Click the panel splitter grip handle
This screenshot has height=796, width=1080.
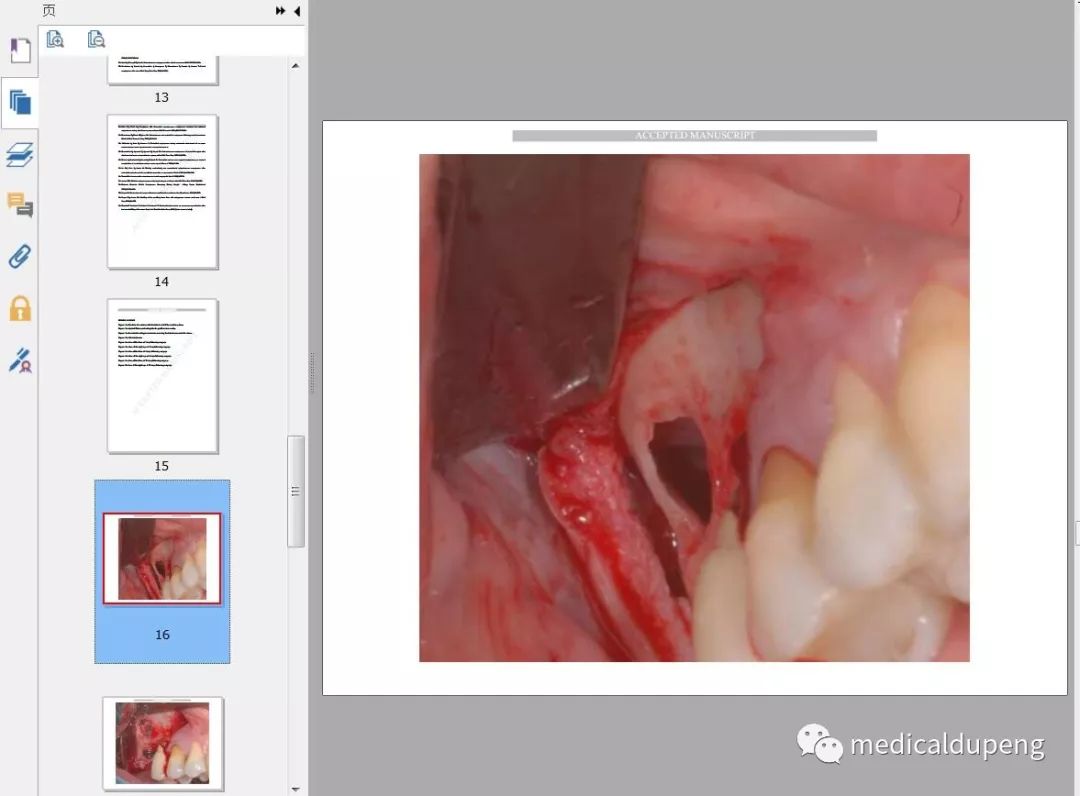click(311, 372)
